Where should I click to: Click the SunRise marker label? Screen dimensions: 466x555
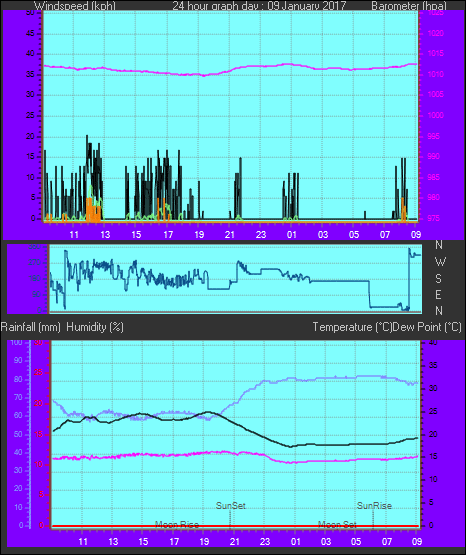pyautogui.click(x=374, y=505)
